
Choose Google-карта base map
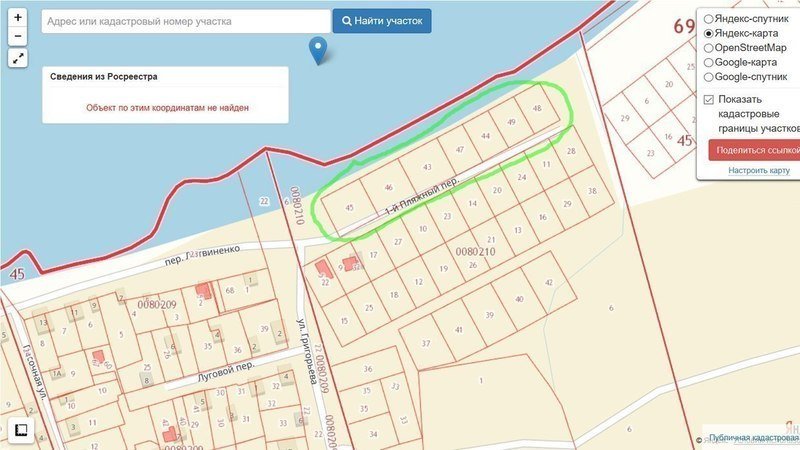pyautogui.click(x=708, y=62)
